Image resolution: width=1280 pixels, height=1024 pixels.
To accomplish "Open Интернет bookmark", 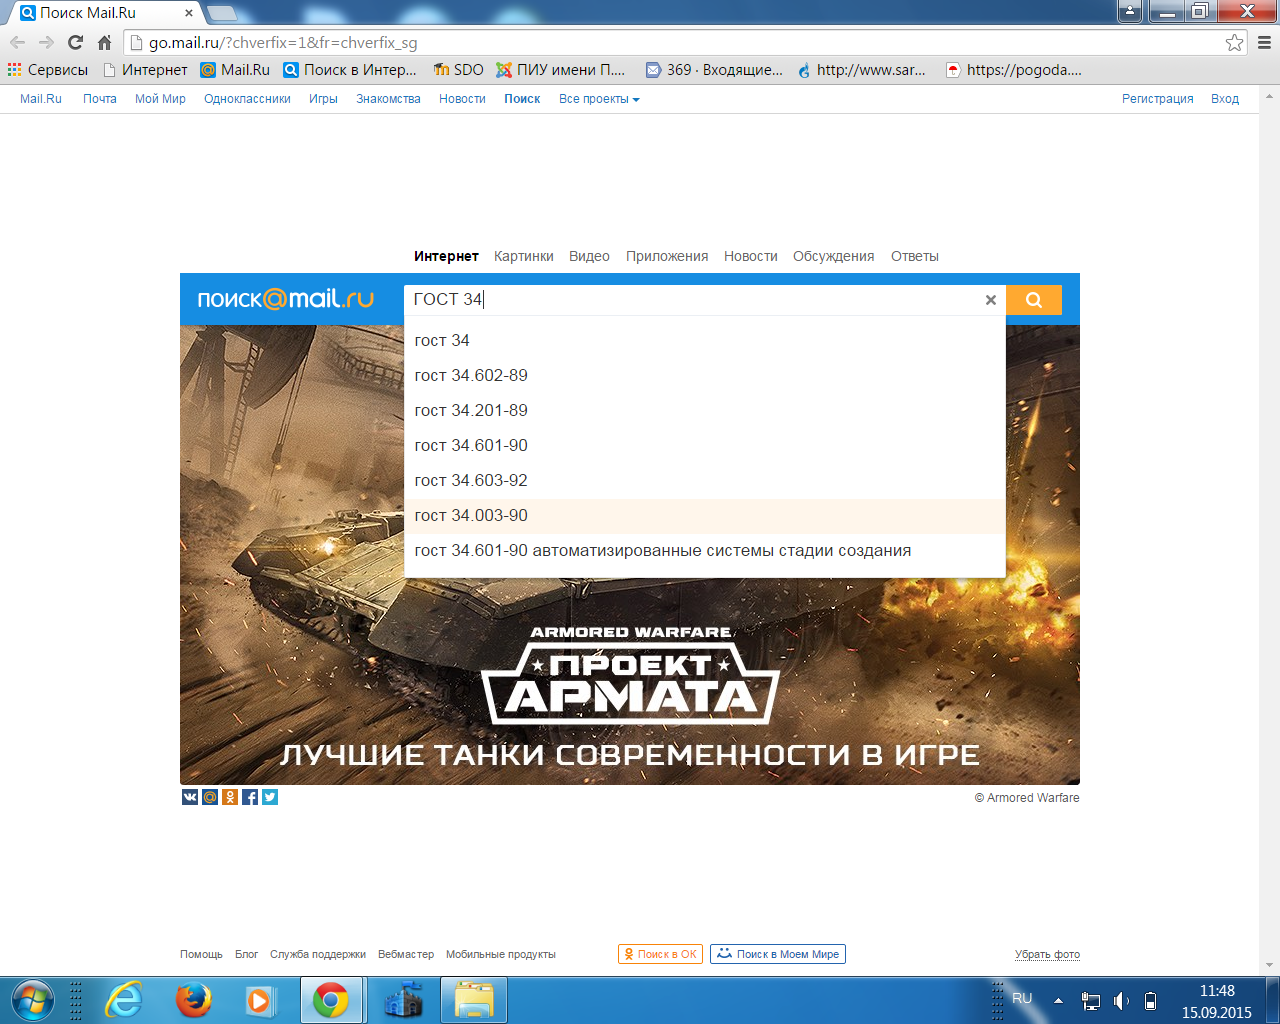I will click(146, 70).
